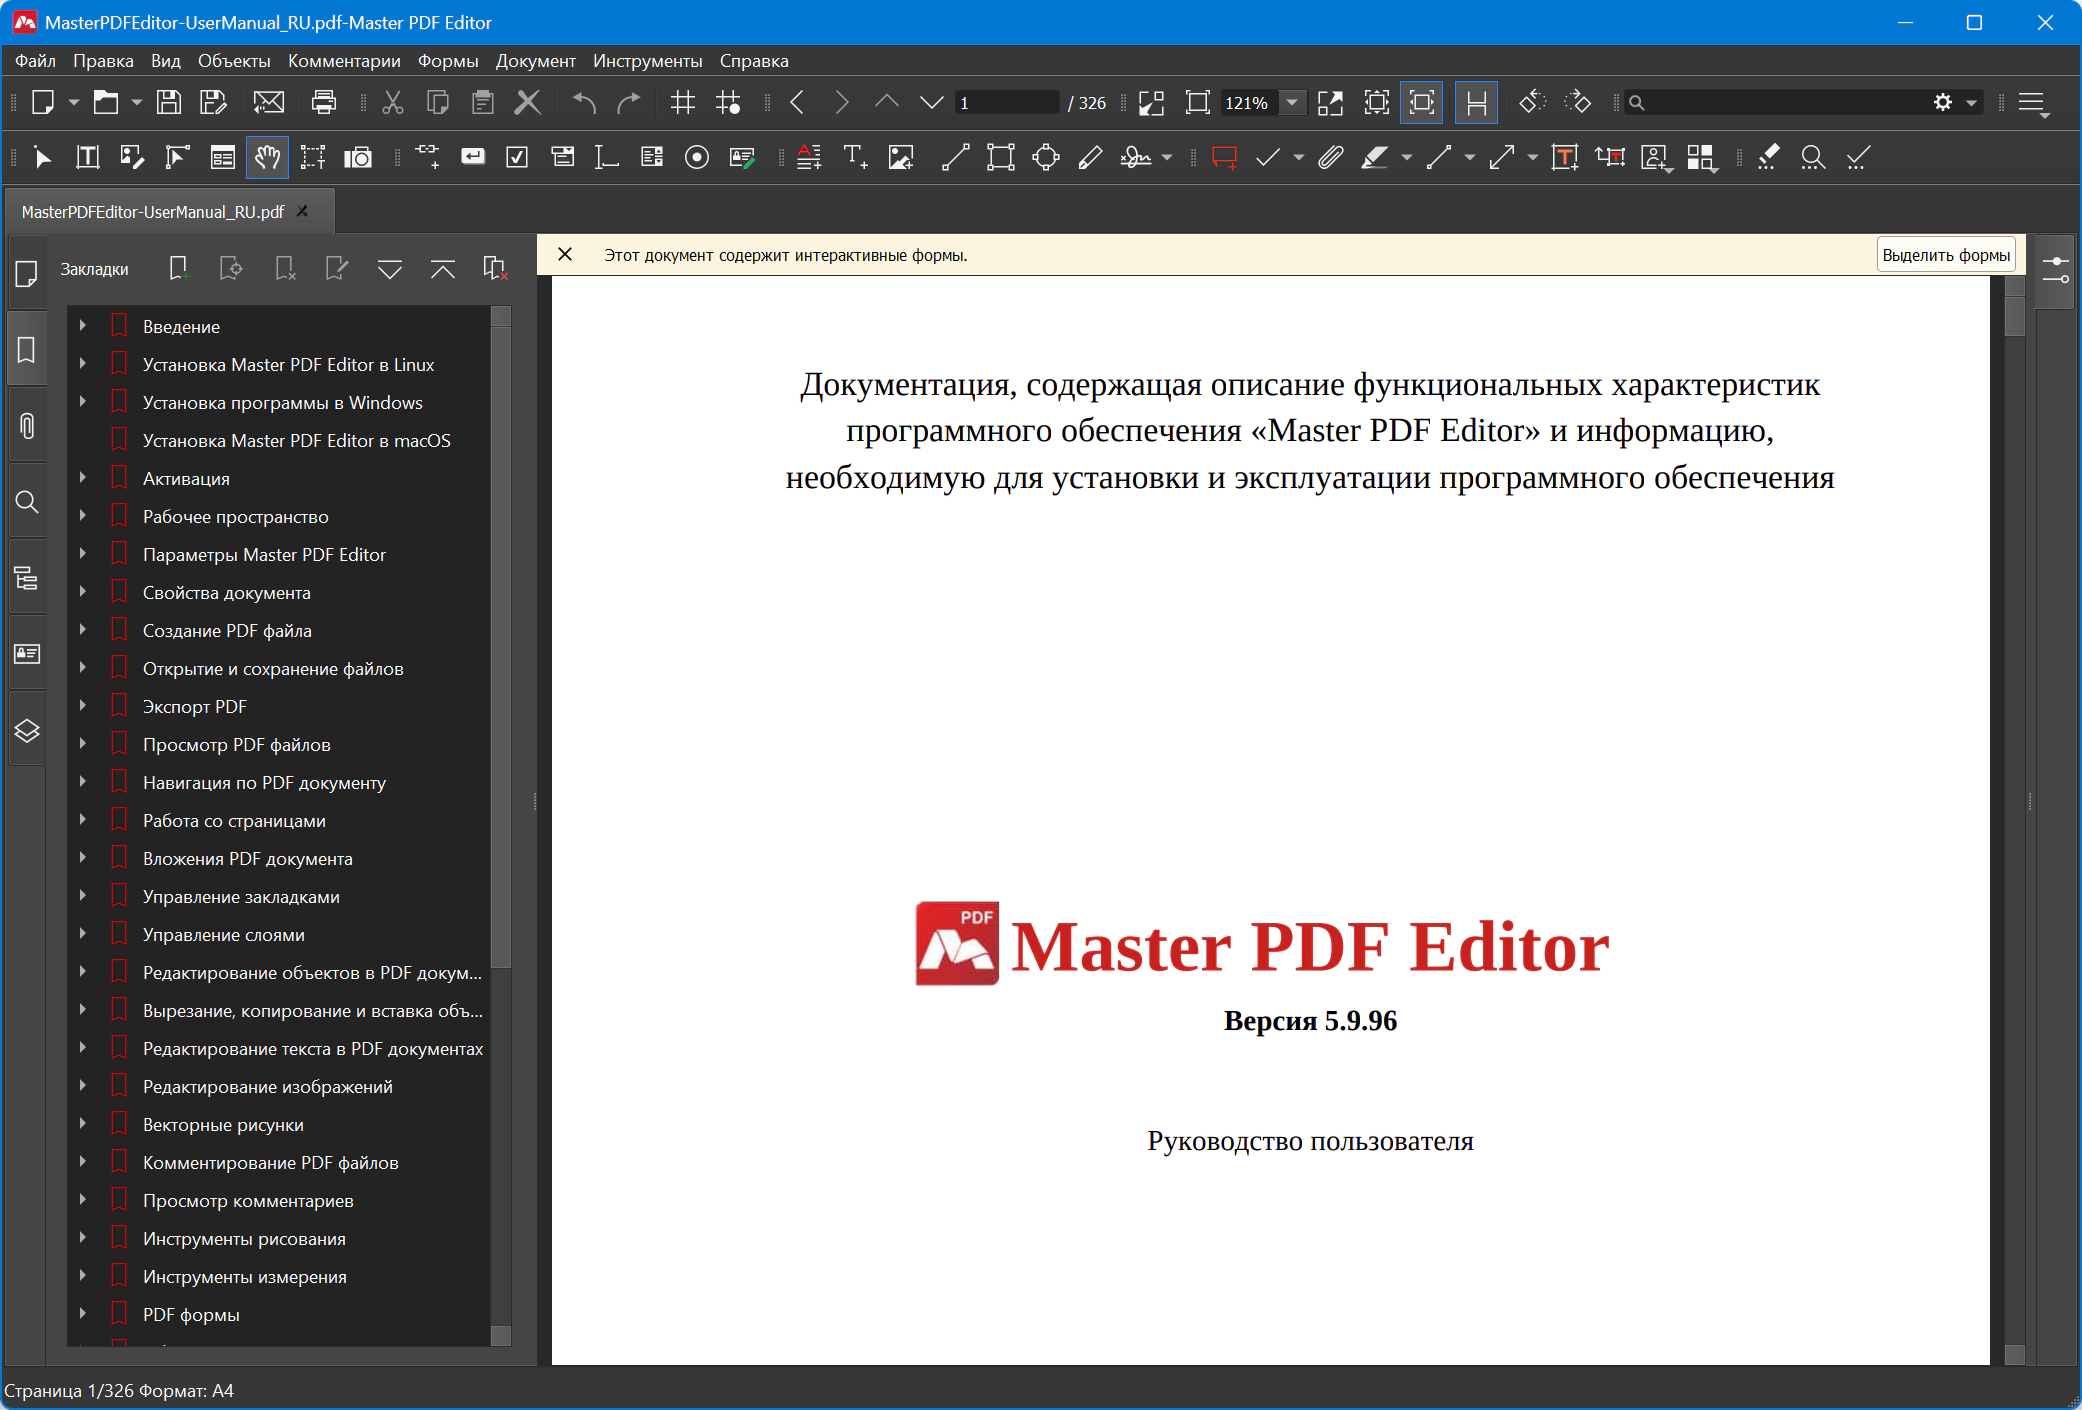The height and width of the screenshot is (1410, 2082).
Task: Select the Hand tool
Action: click(267, 158)
